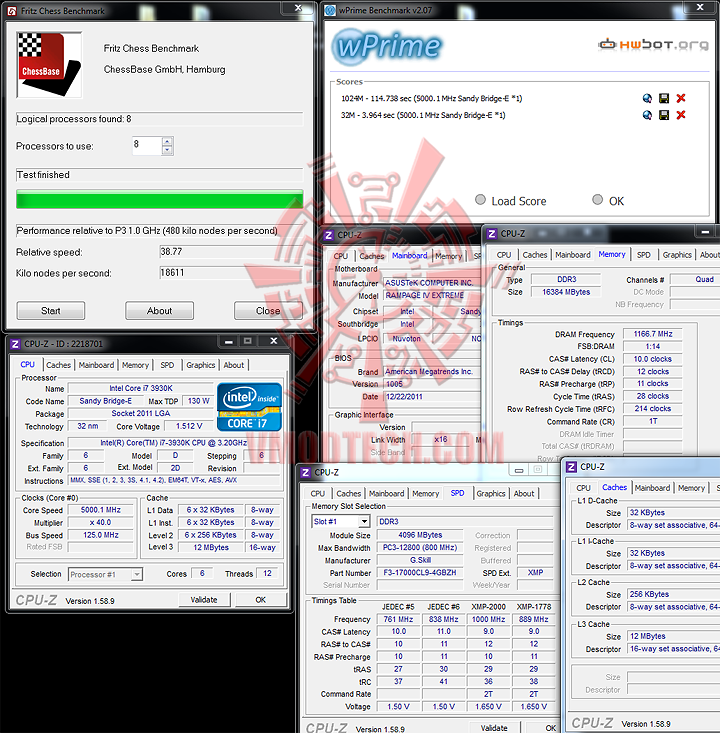Delete the 32M score with red X
The width and height of the screenshot is (720, 733).
[681, 115]
